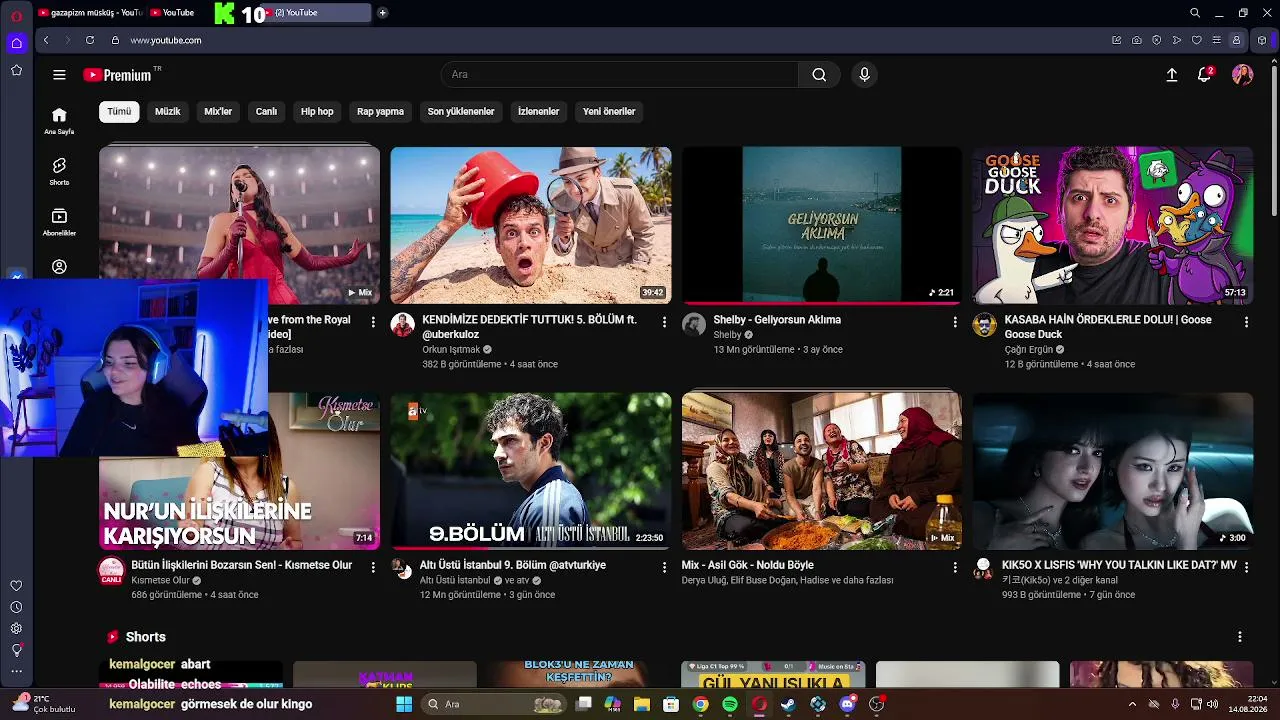This screenshot has height=720, width=1280.
Task: Click the Opera logo menu button
Action: click(16, 15)
